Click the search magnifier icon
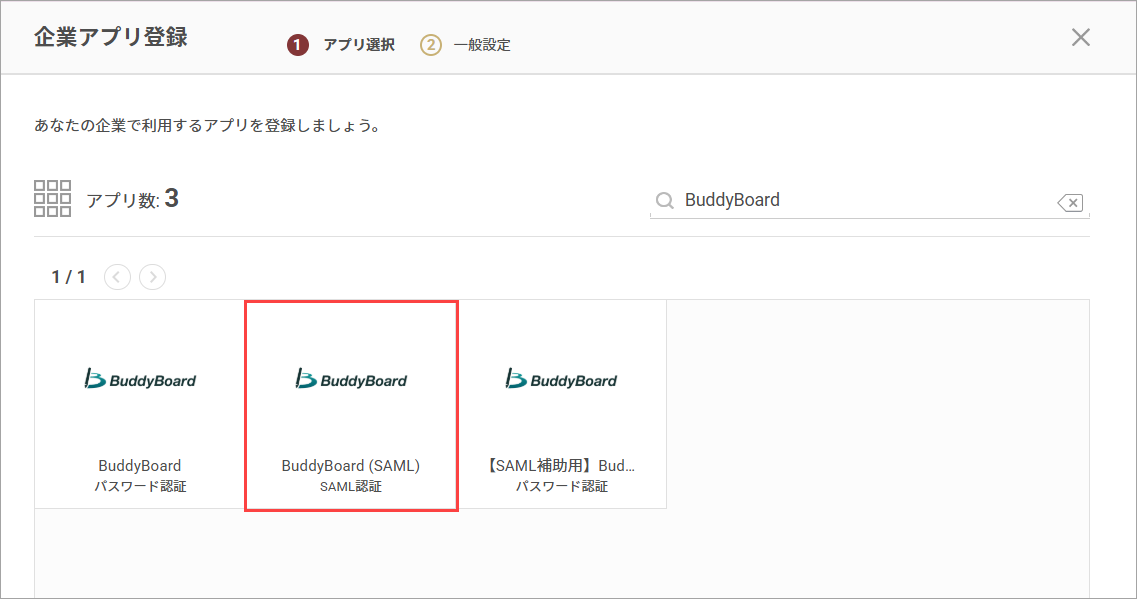The width and height of the screenshot is (1137, 599). (664, 200)
